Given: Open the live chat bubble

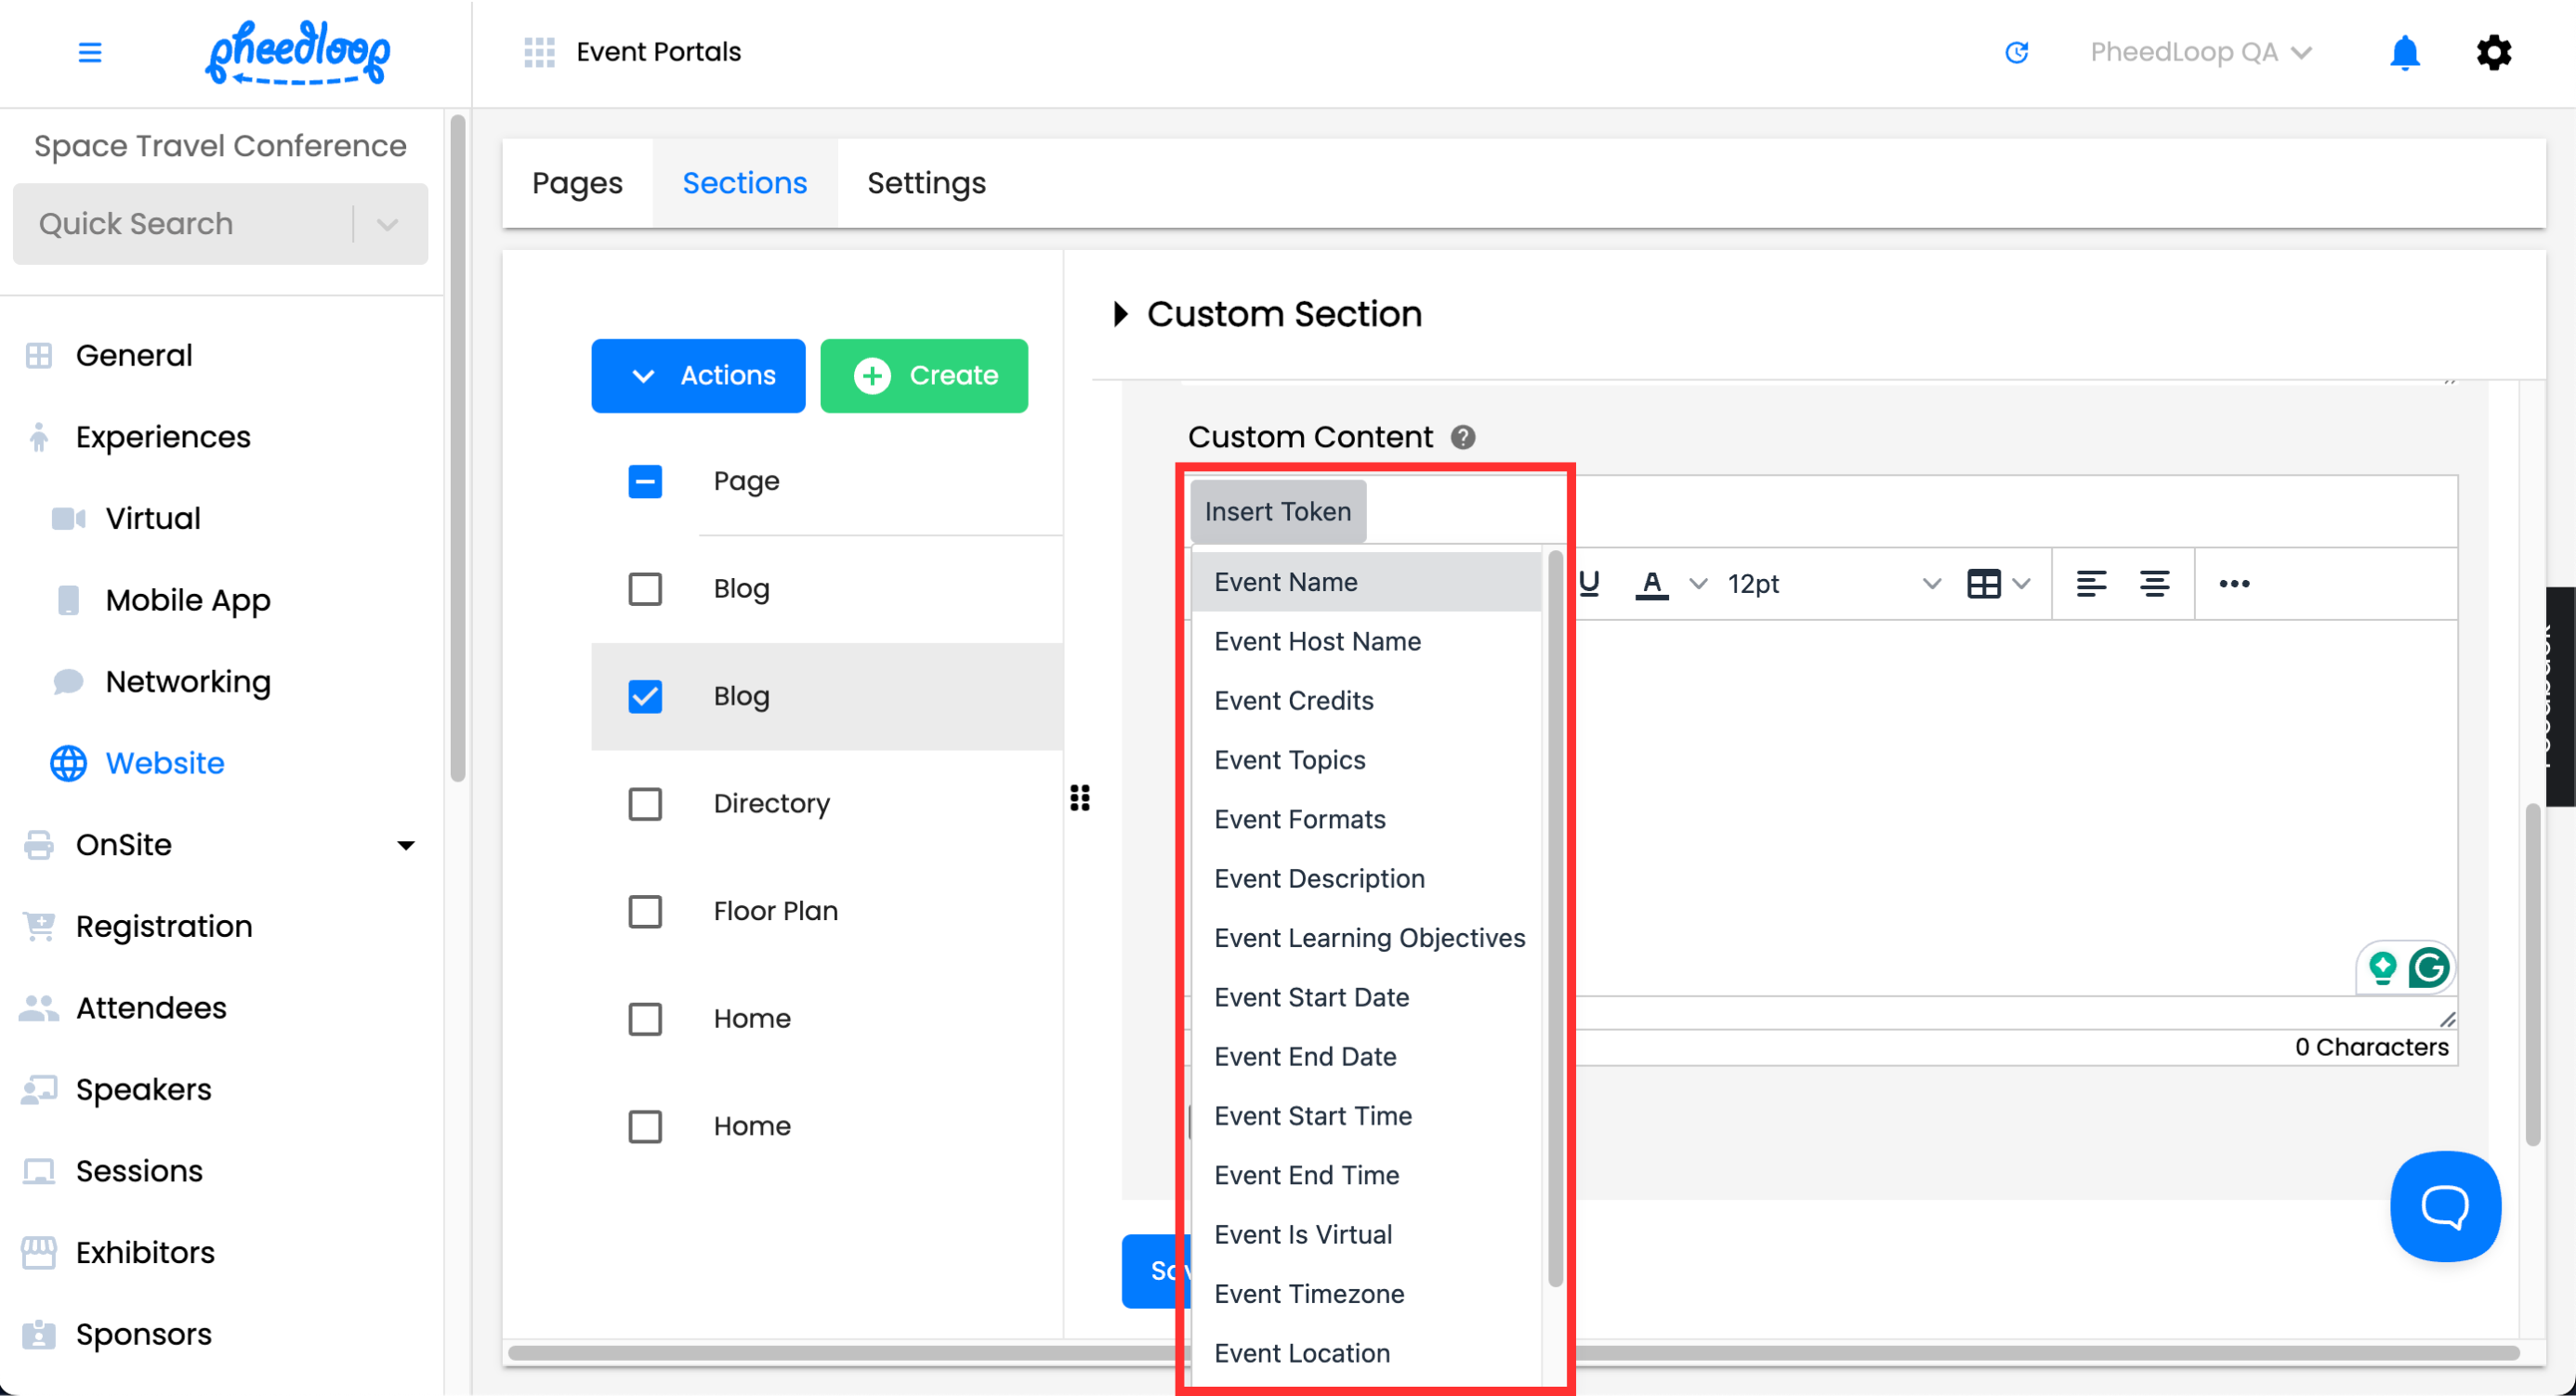Looking at the screenshot, I should [2444, 1206].
